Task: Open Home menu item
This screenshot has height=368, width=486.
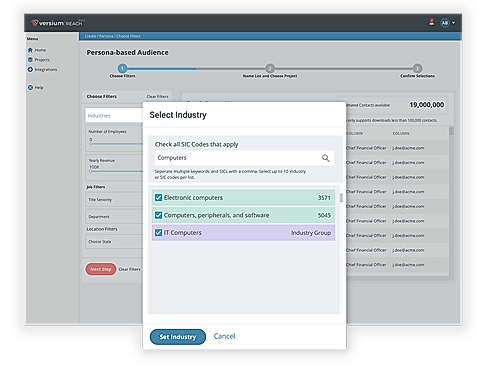Action: point(40,50)
